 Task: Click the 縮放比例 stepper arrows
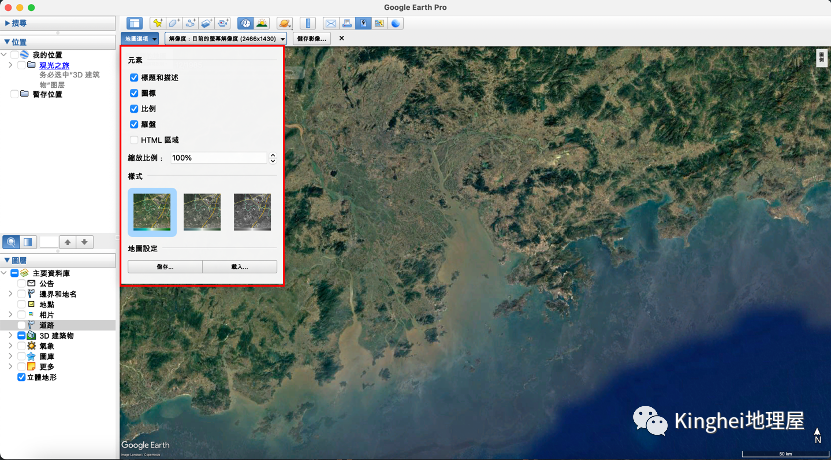coord(273,158)
